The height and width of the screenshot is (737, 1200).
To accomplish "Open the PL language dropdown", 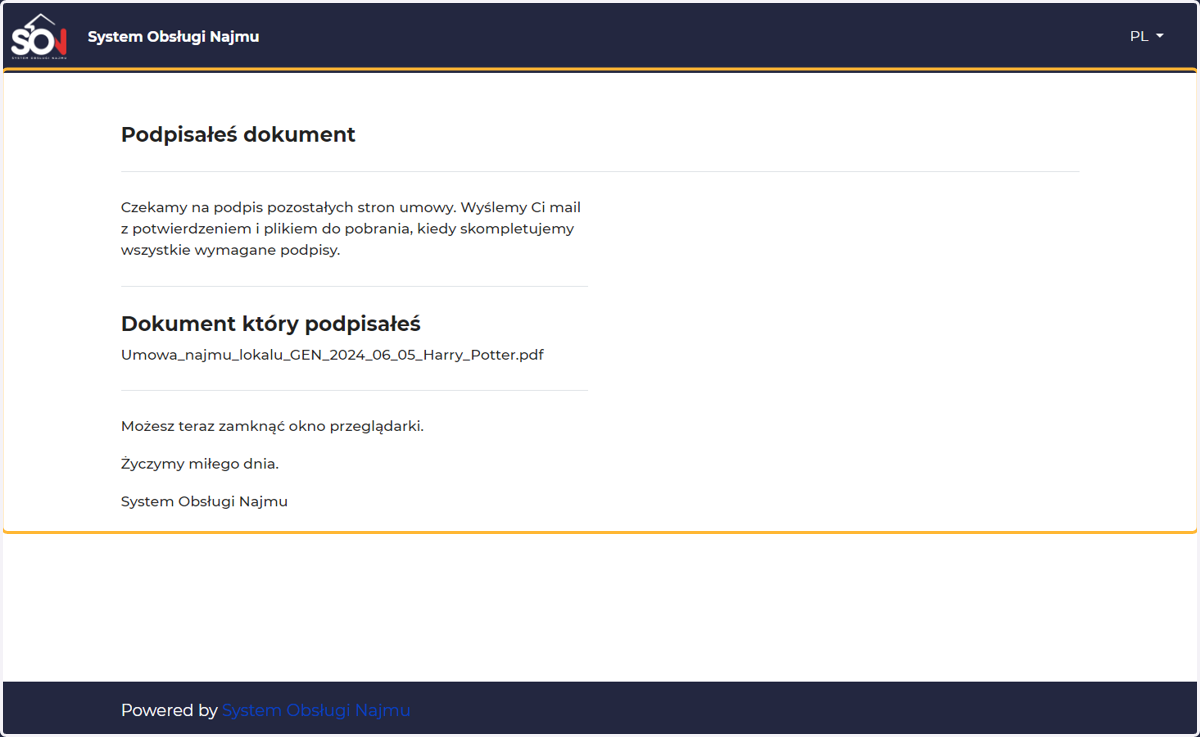I will 1146,36.
